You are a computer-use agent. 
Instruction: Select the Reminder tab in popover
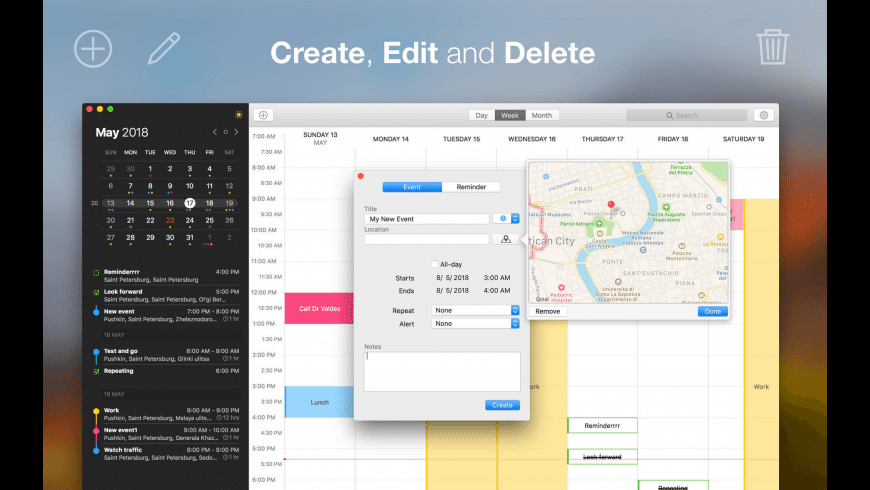coord(471,187)
